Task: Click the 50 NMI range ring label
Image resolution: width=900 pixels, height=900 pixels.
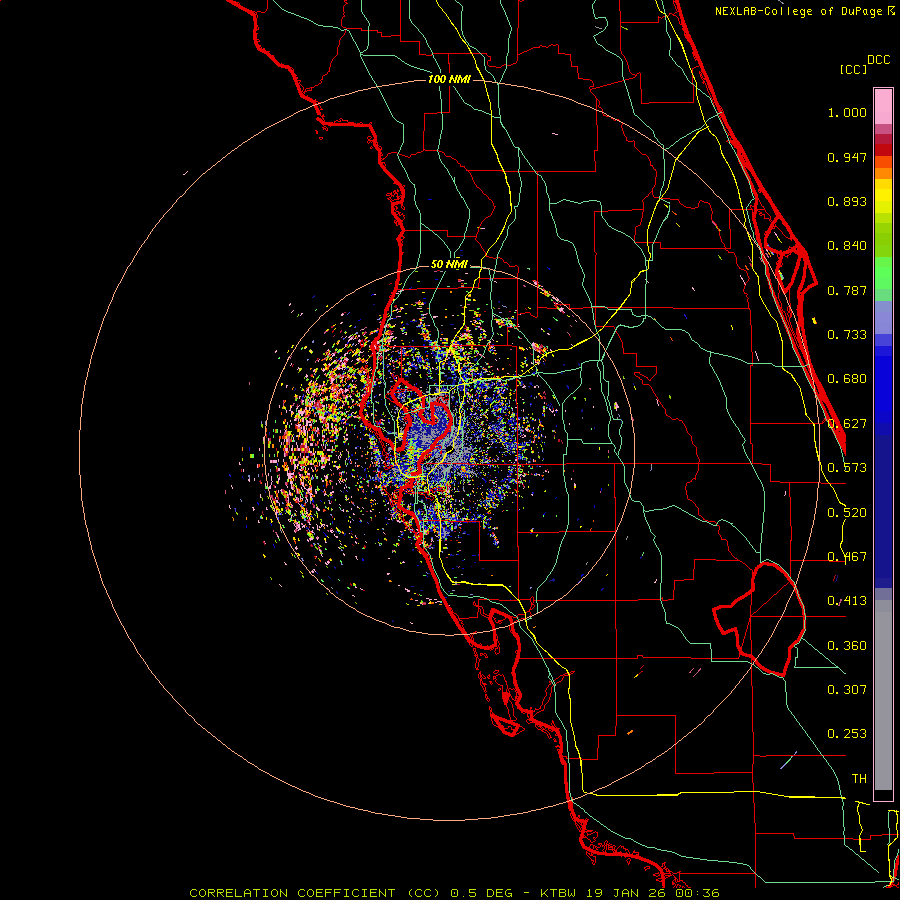Action: (449, 264)
